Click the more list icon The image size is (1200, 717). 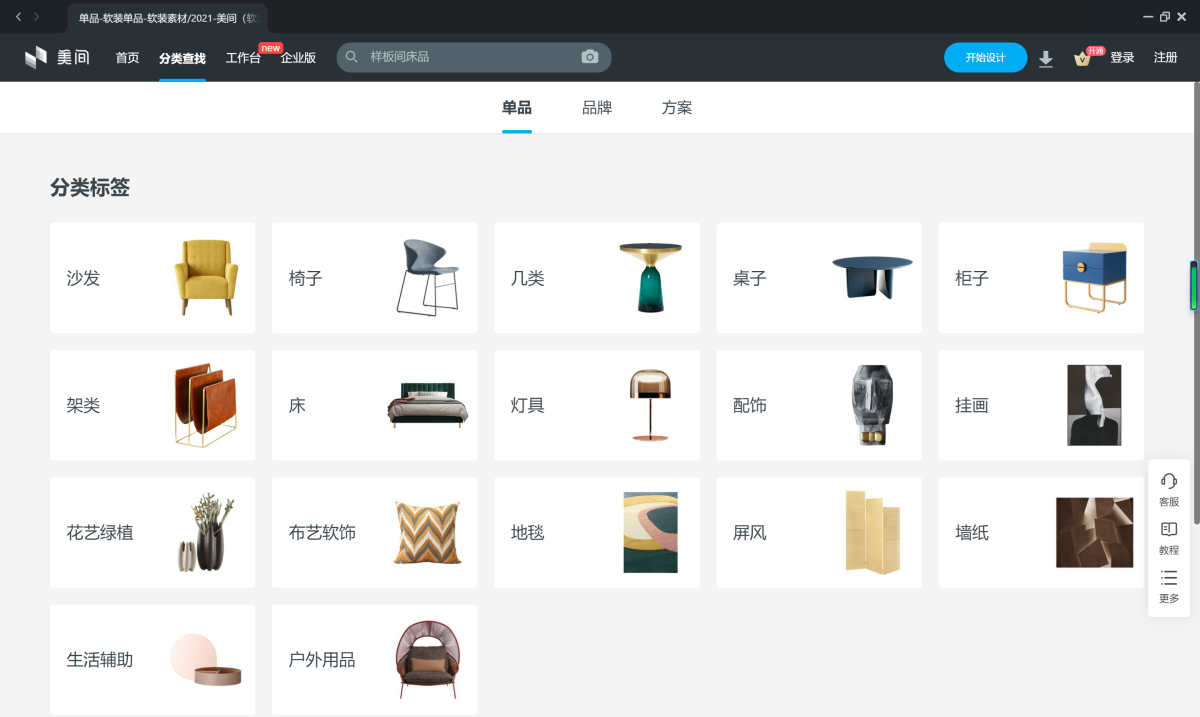click(x=1168, y=586)
